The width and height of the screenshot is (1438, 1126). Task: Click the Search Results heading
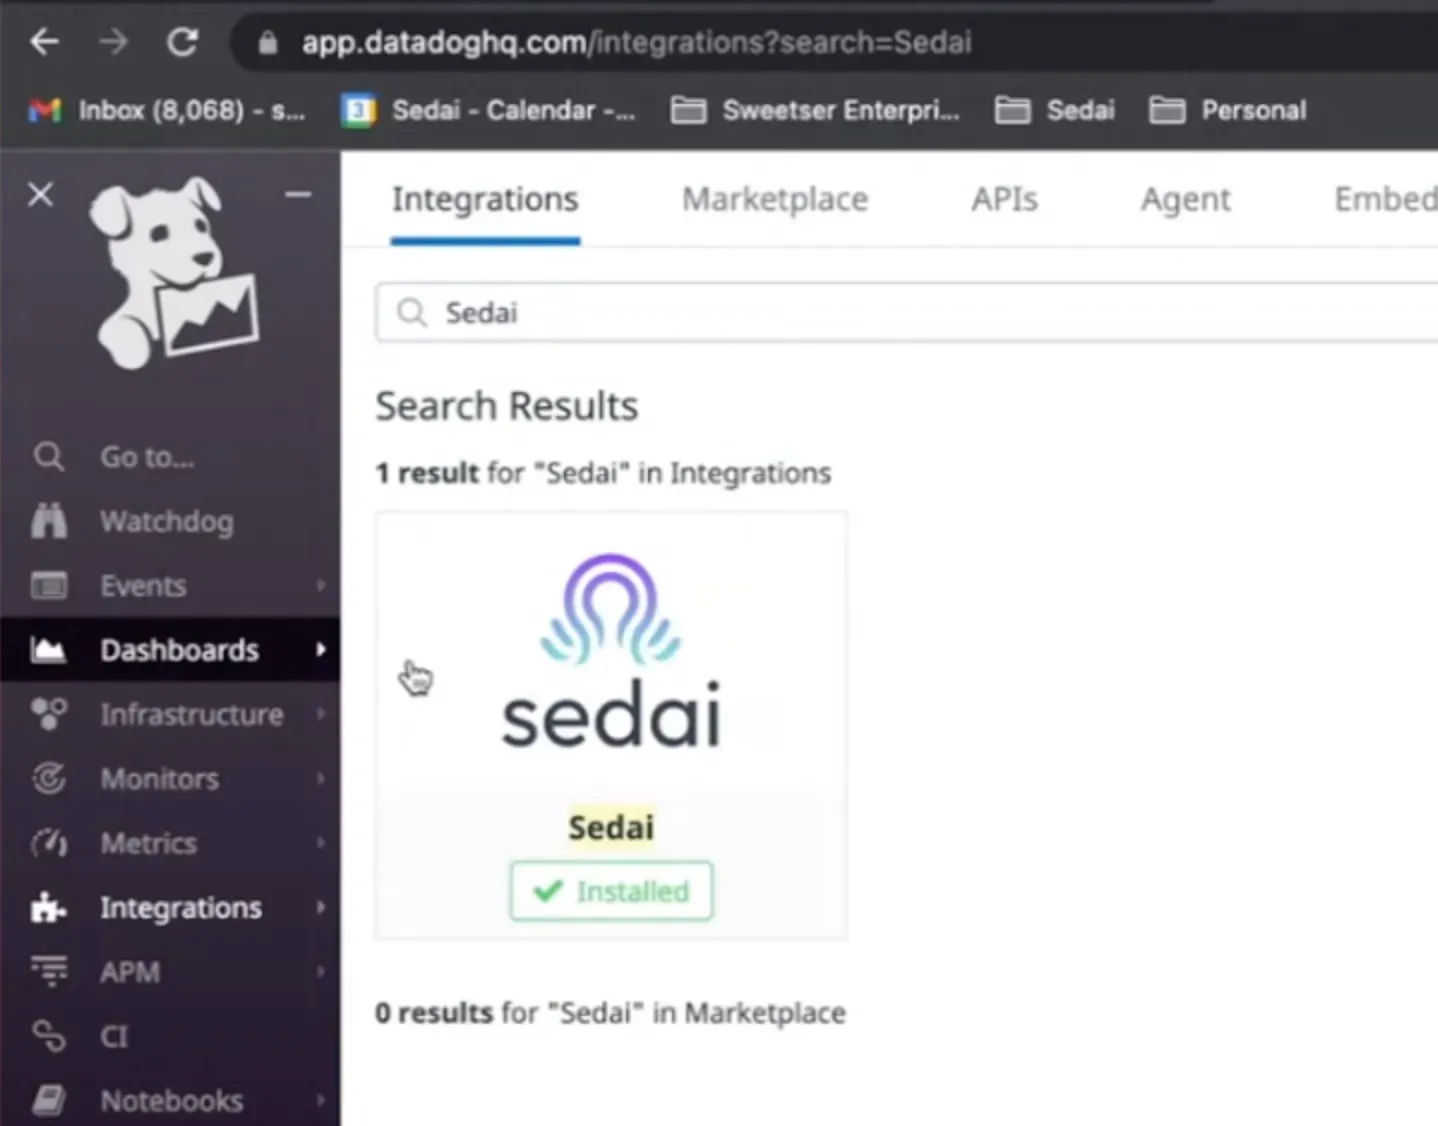506,406
